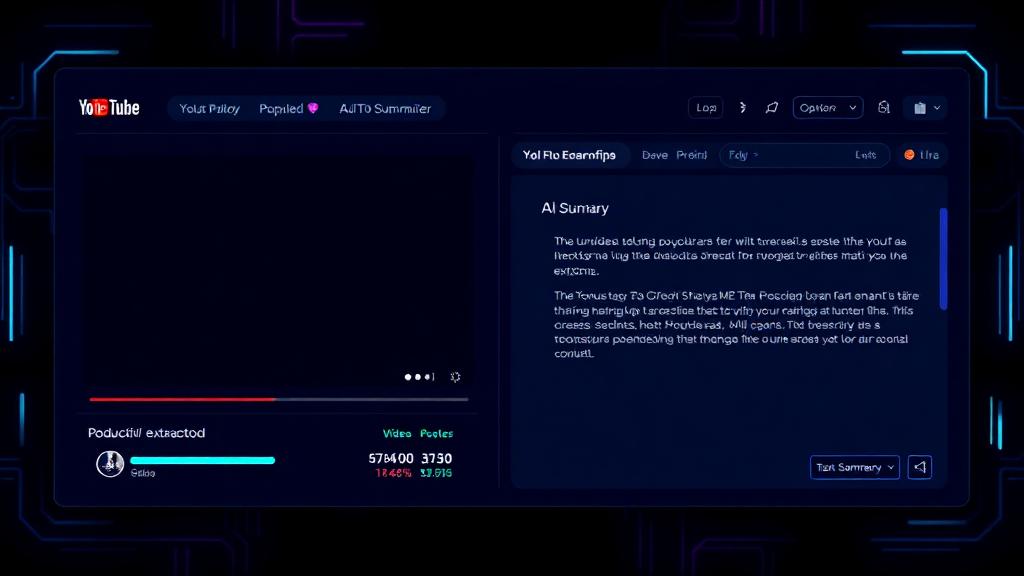Screen dimensions: 1024x576
Task: Click the chevron icon next to Lop
Action: tap(743, 108)
